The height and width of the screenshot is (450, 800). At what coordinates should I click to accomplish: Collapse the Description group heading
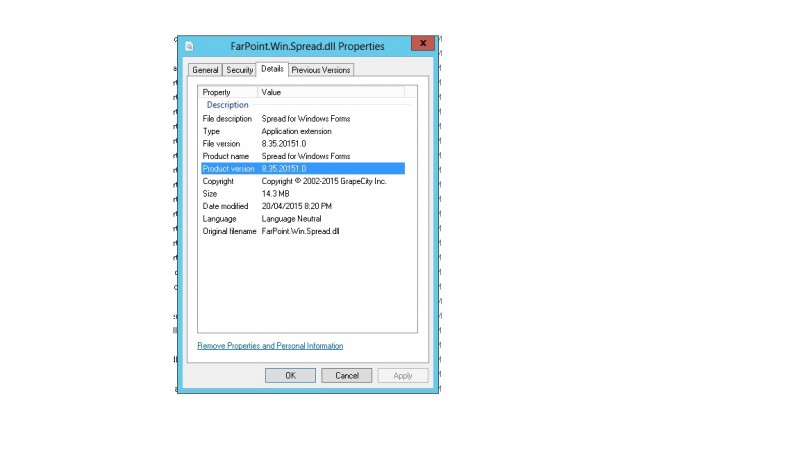tap(227, 105)
